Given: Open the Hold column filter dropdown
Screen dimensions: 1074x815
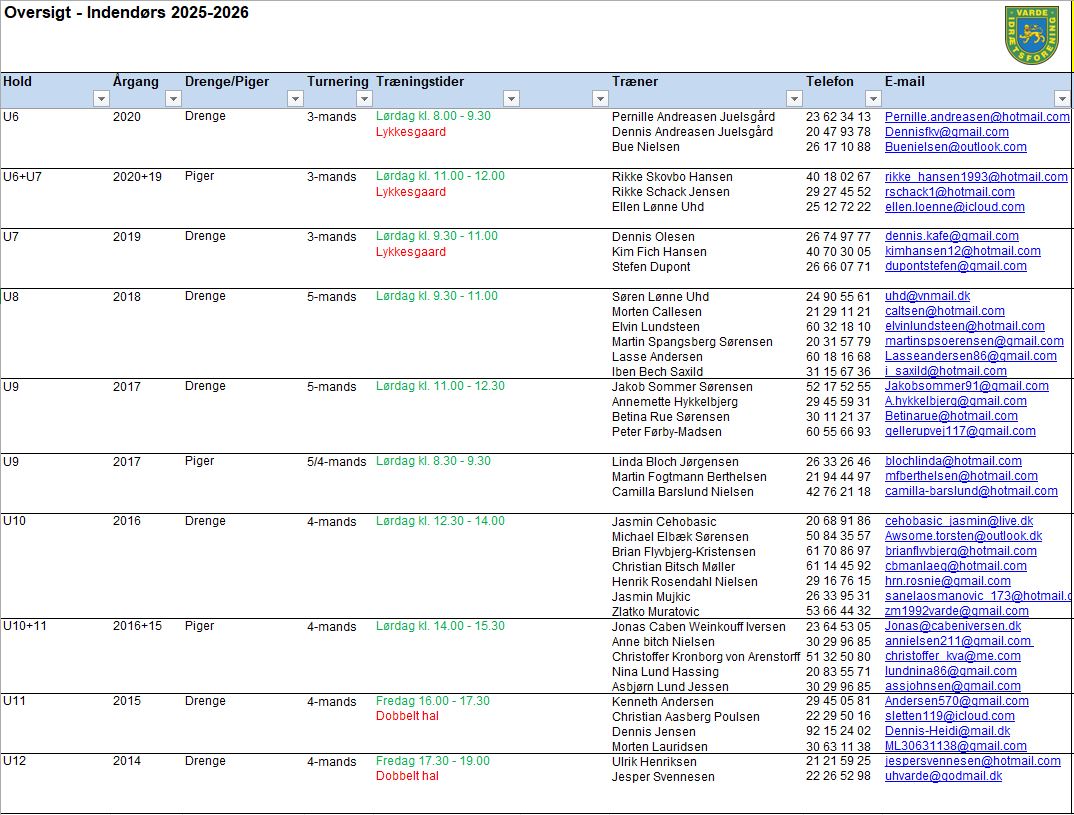Looking at the screenshot, I should click(100, 99).
